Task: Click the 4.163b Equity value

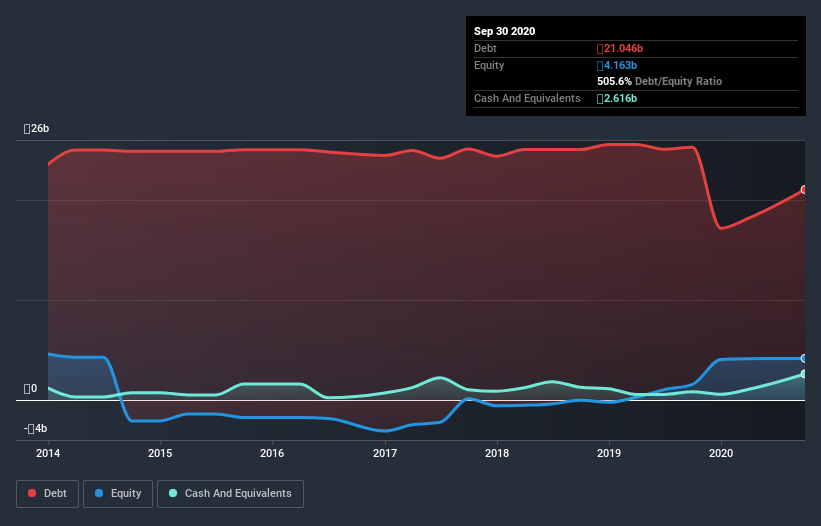Action: click(x=617, y=65)
